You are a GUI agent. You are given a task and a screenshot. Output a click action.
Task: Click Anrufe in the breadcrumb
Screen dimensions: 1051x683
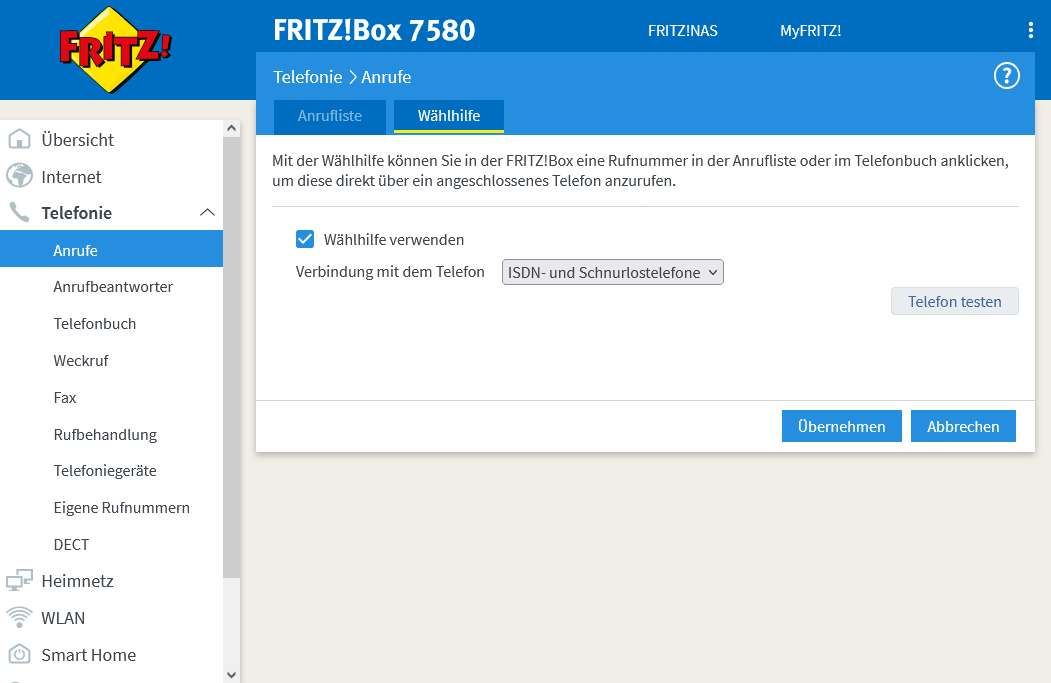click(x=386, y=77)
